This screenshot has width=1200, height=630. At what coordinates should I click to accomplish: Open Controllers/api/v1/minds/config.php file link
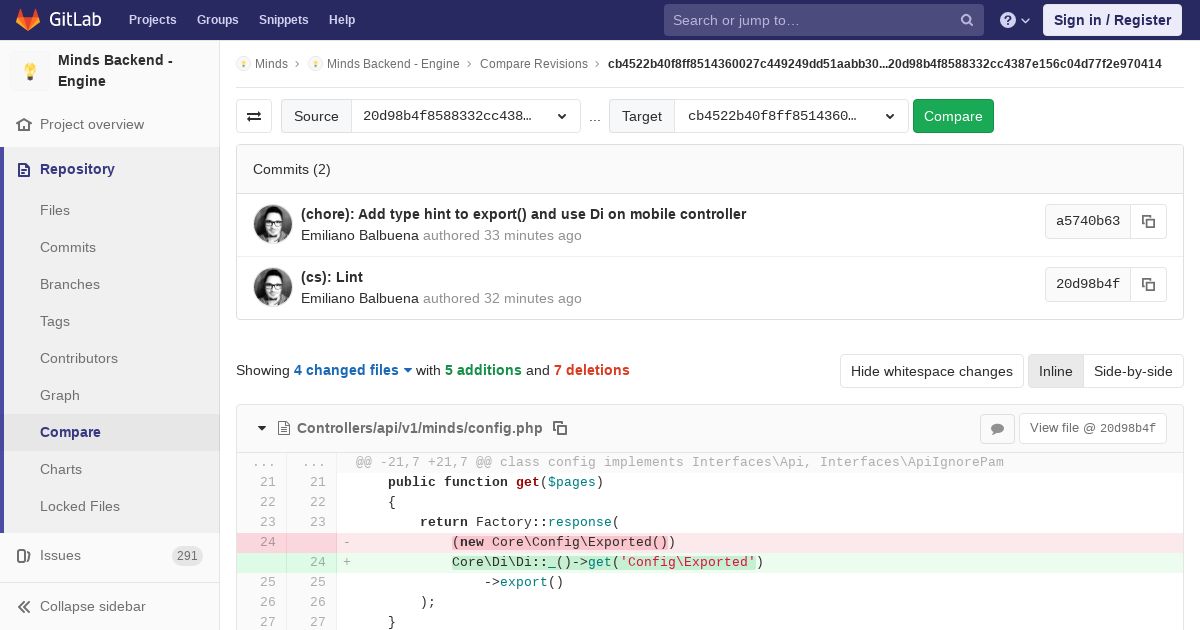click(x=420, y=428)
